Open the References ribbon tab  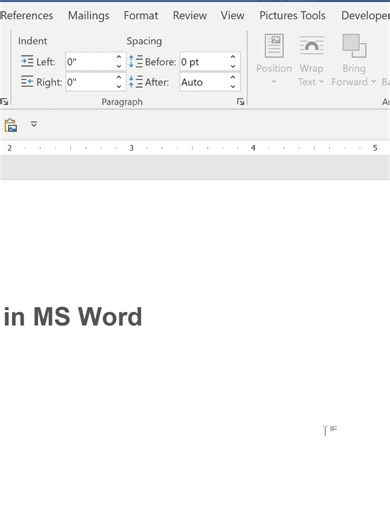click(27, 15)
